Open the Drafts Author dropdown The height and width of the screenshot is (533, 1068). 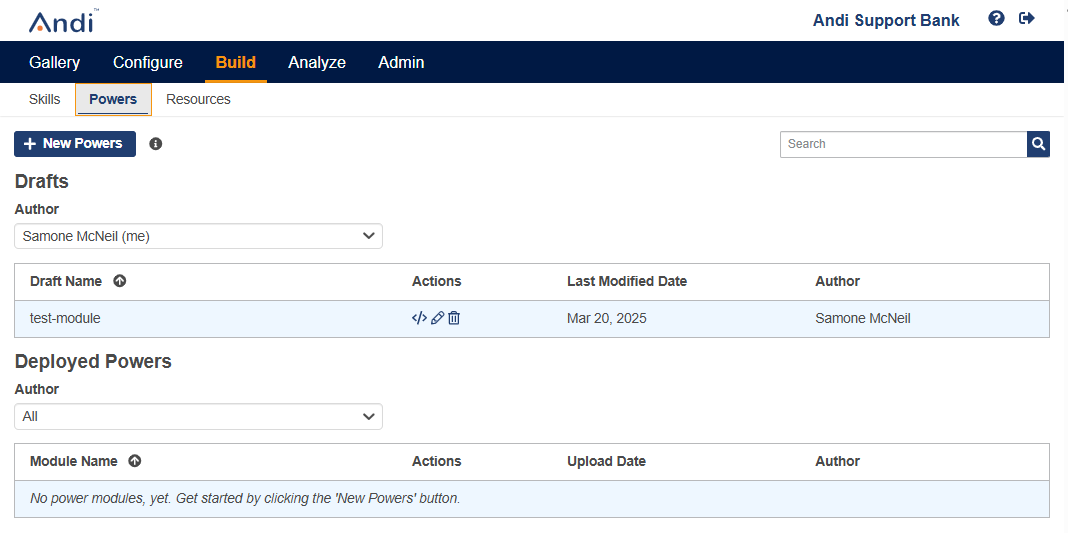click(x=198, y=236)
